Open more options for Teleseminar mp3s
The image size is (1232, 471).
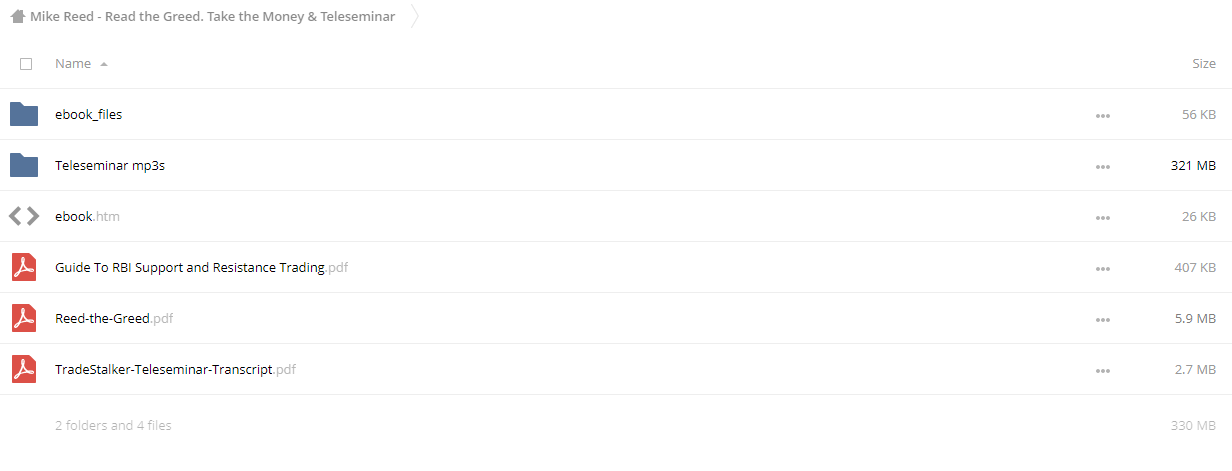click(1103, 166)
